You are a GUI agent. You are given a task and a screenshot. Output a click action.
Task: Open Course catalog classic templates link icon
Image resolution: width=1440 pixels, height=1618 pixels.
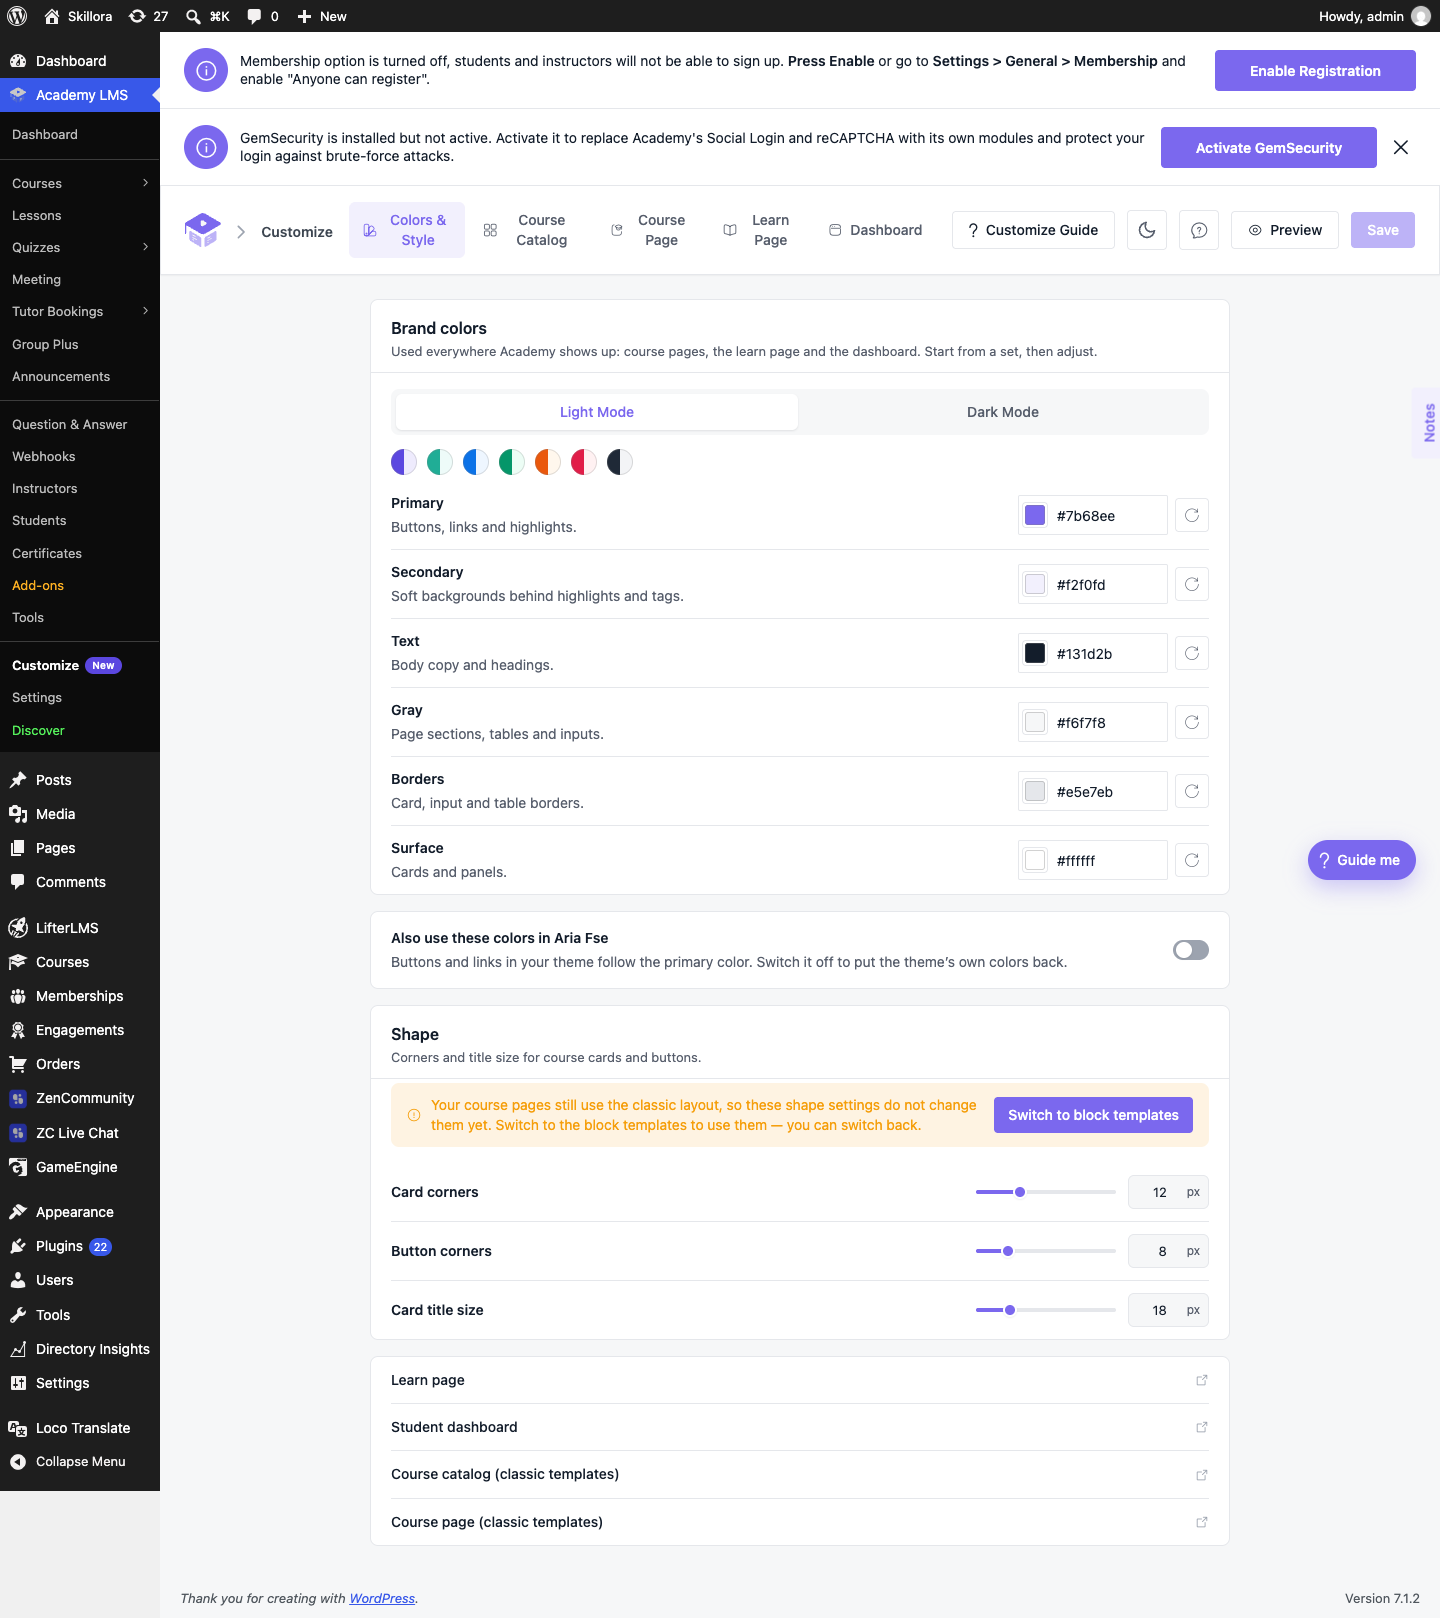pos(1202,1475)
